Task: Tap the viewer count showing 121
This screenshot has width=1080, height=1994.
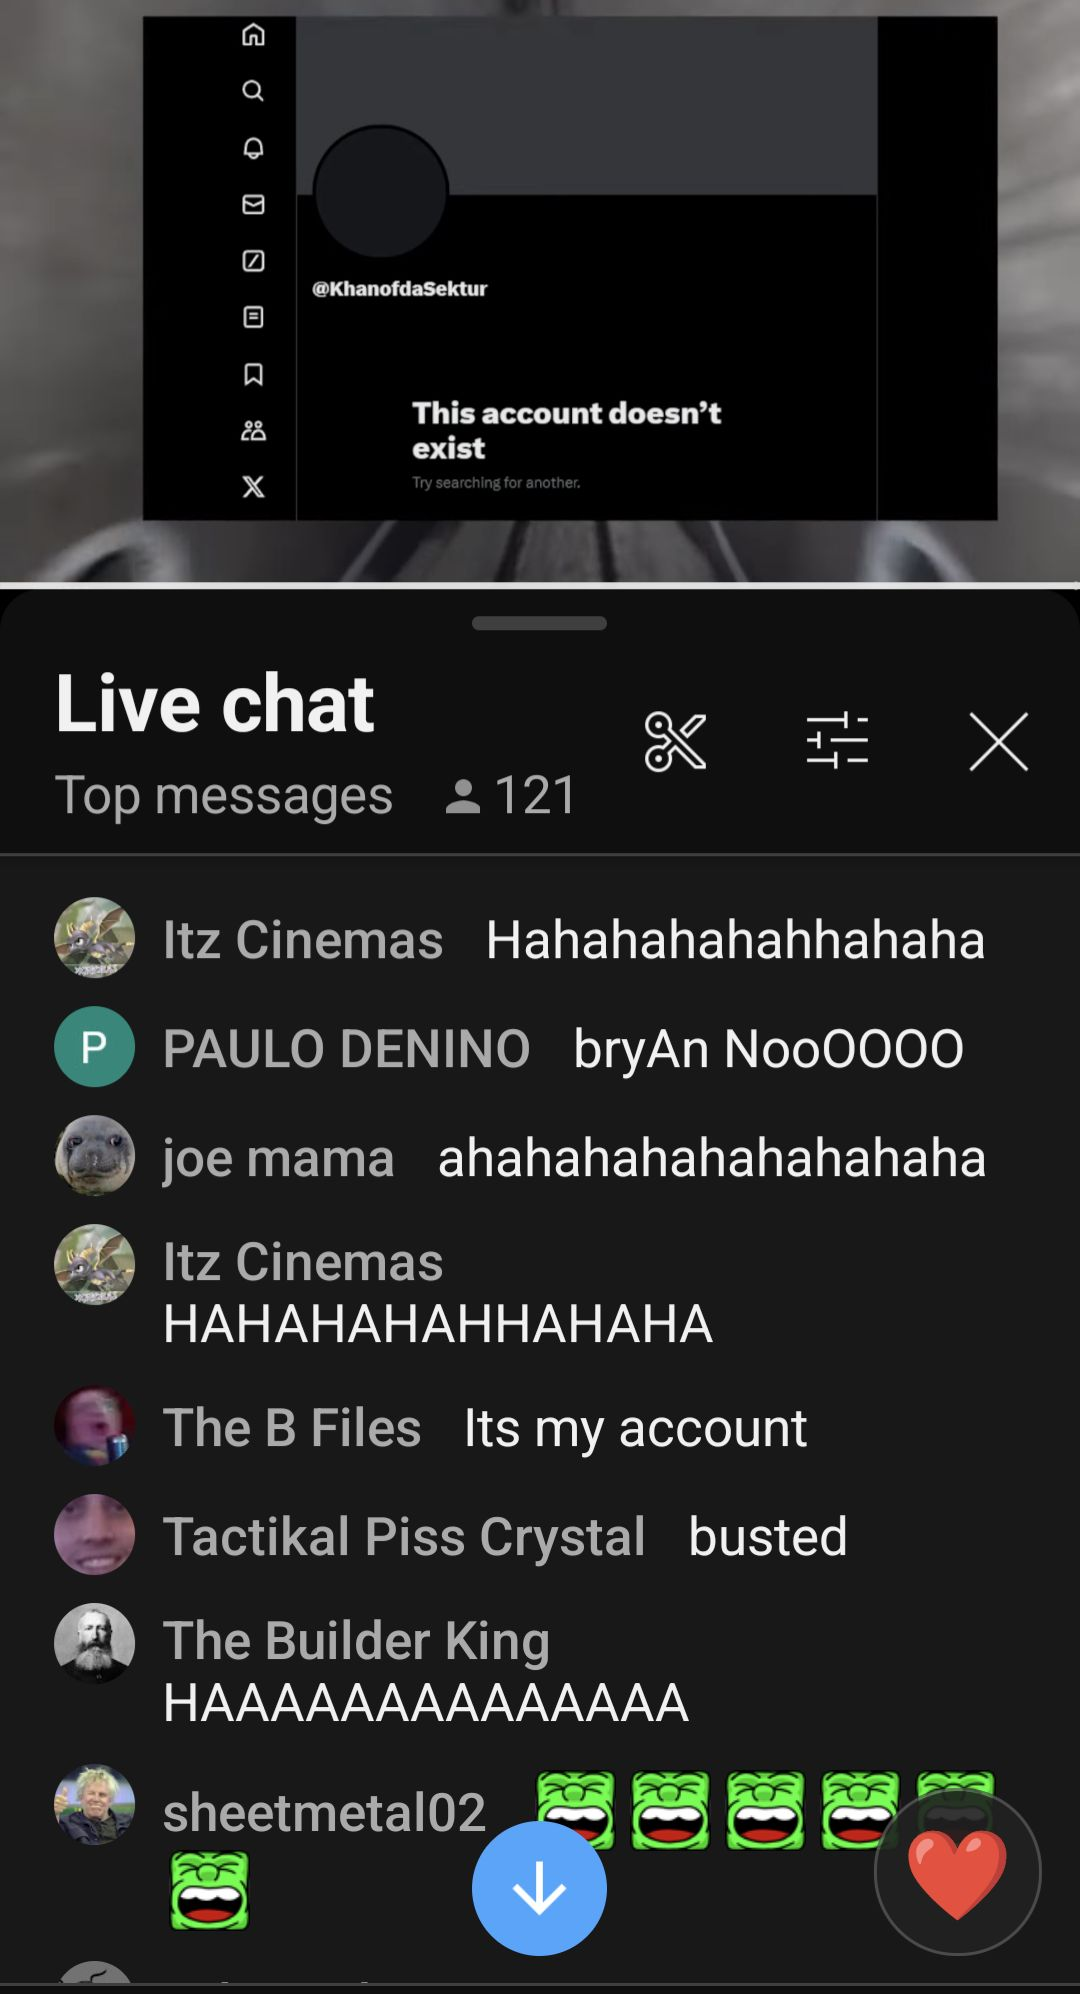Action: pos(511,795)
